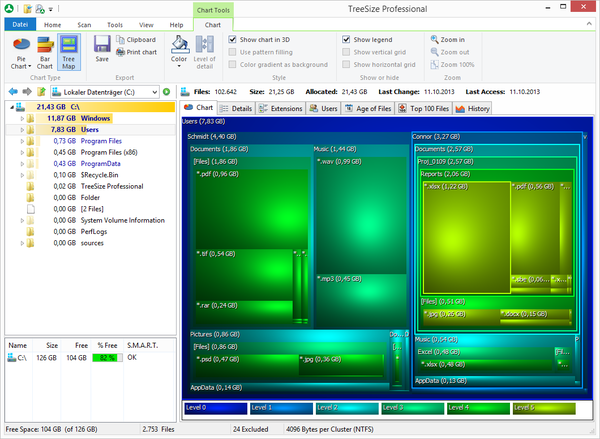Open the Datei menu

point(20,24)
